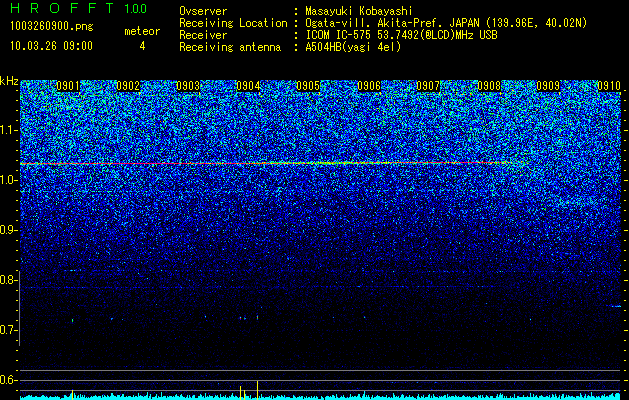Click the meteor count 4
This screenshot has height=400, width=629.
(x=142, y=46)
